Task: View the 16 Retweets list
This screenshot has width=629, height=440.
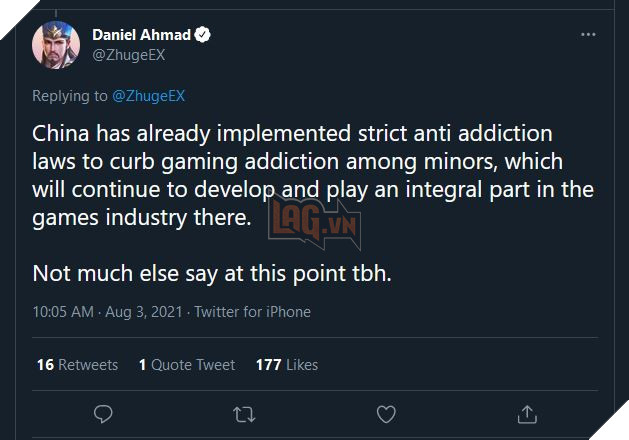Action: coord(77,364)
